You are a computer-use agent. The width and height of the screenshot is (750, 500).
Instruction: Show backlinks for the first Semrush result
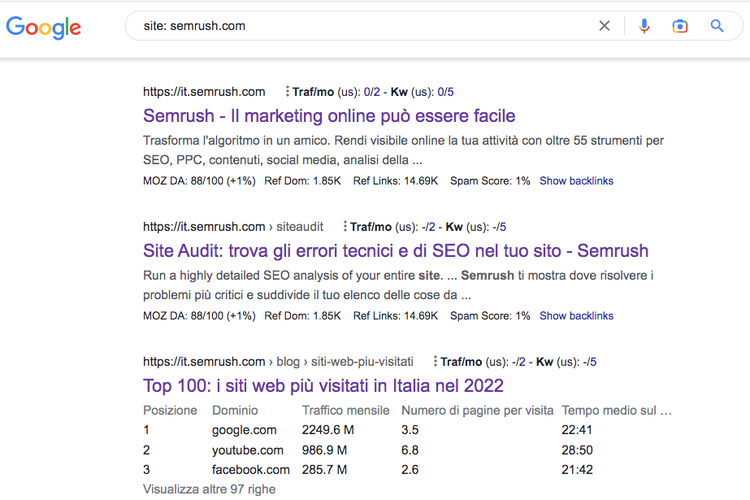coord(576,181)
